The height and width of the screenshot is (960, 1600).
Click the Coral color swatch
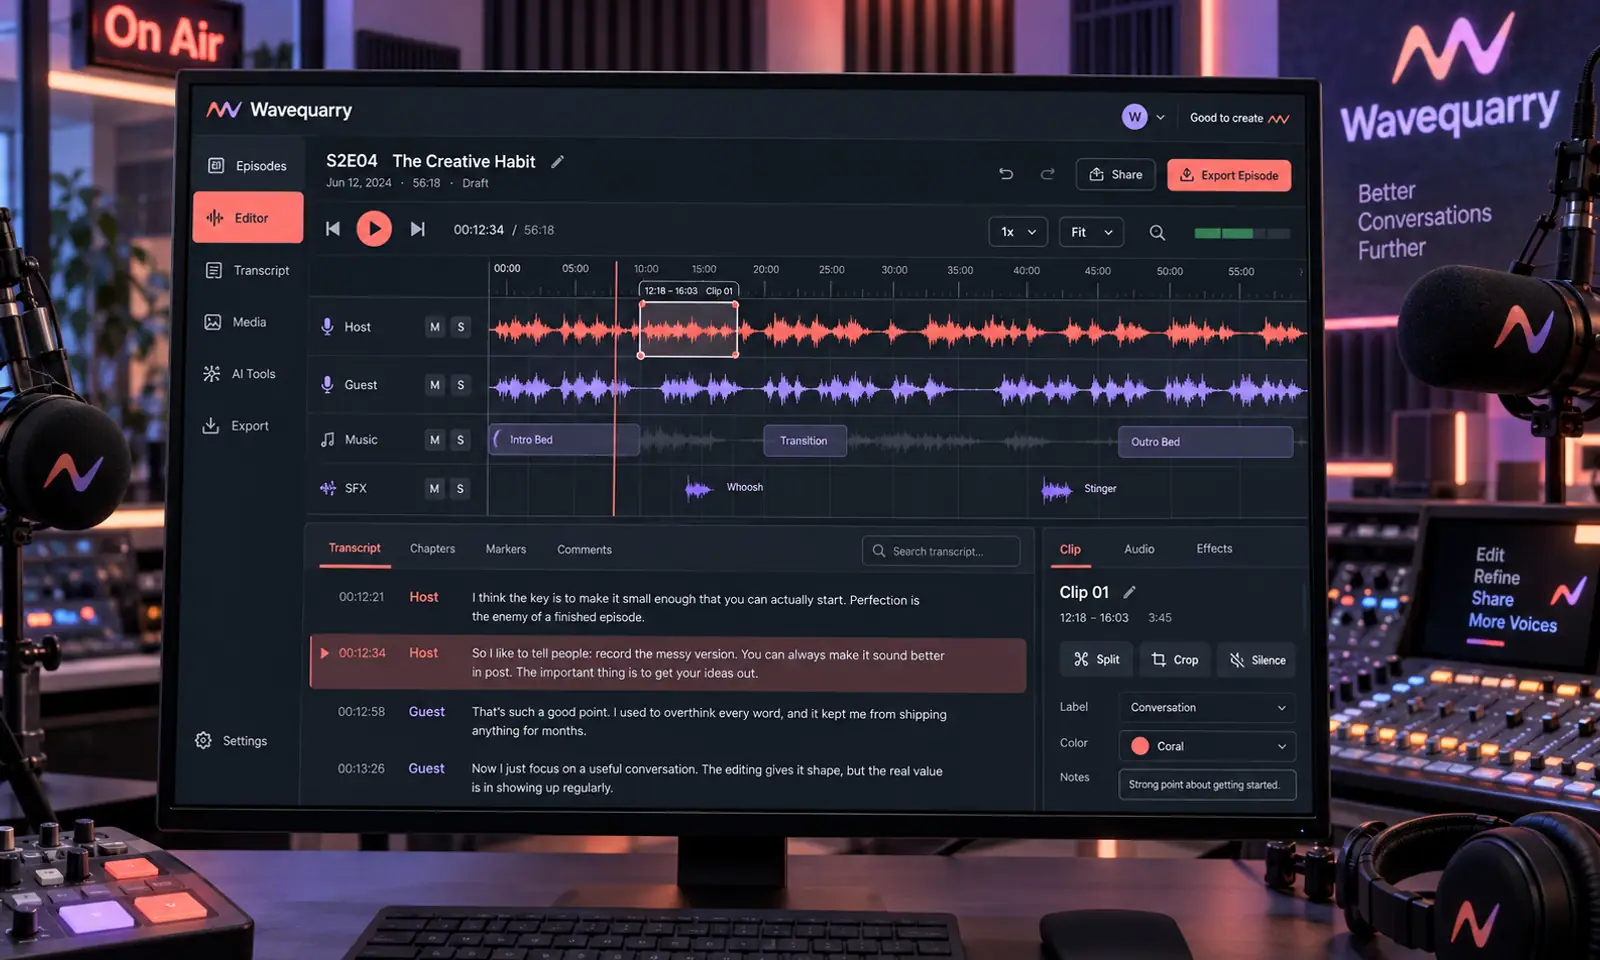click(1140, 746)
